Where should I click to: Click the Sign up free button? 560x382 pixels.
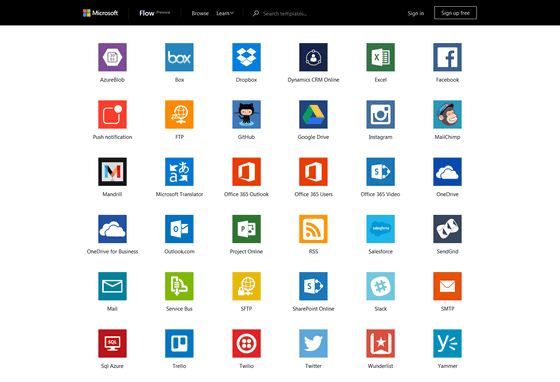(x=455, y=13)
